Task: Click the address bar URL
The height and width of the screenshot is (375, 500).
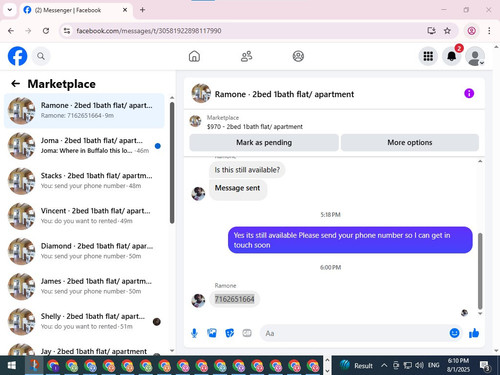Action: [149, 31]
